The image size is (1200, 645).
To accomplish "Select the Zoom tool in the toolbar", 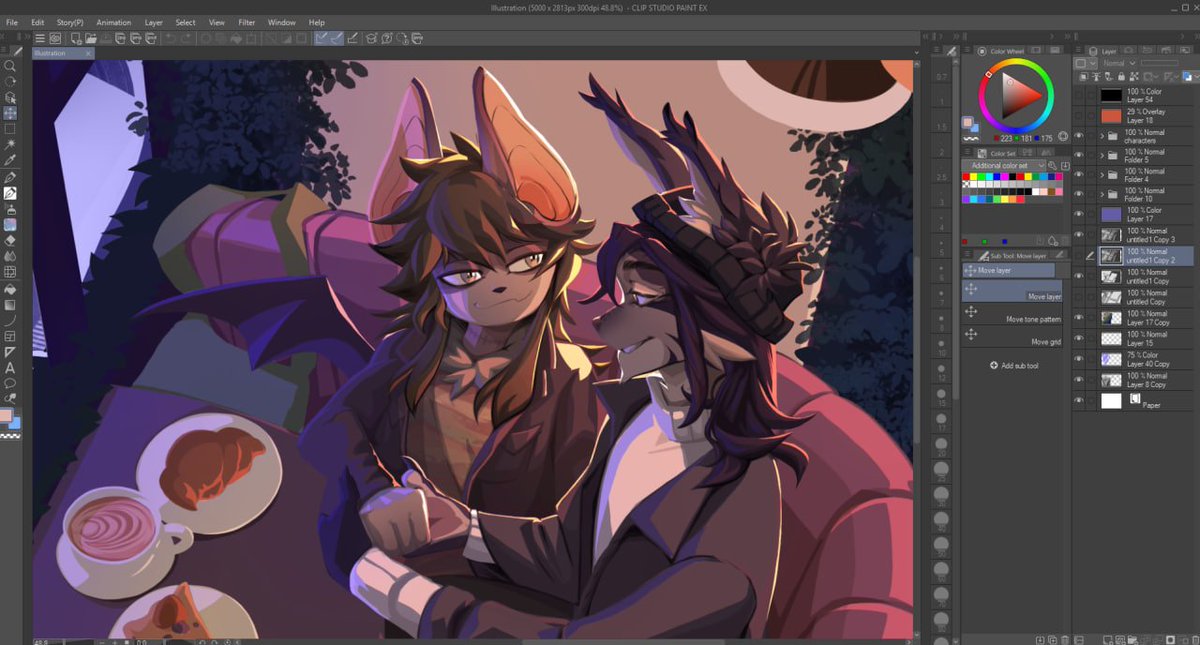I will (x=11, y=68).
